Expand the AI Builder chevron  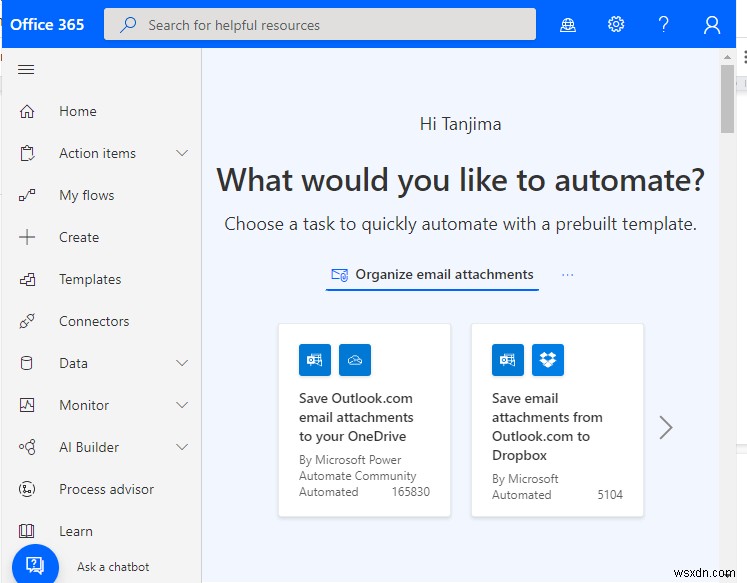coord(182,447)
